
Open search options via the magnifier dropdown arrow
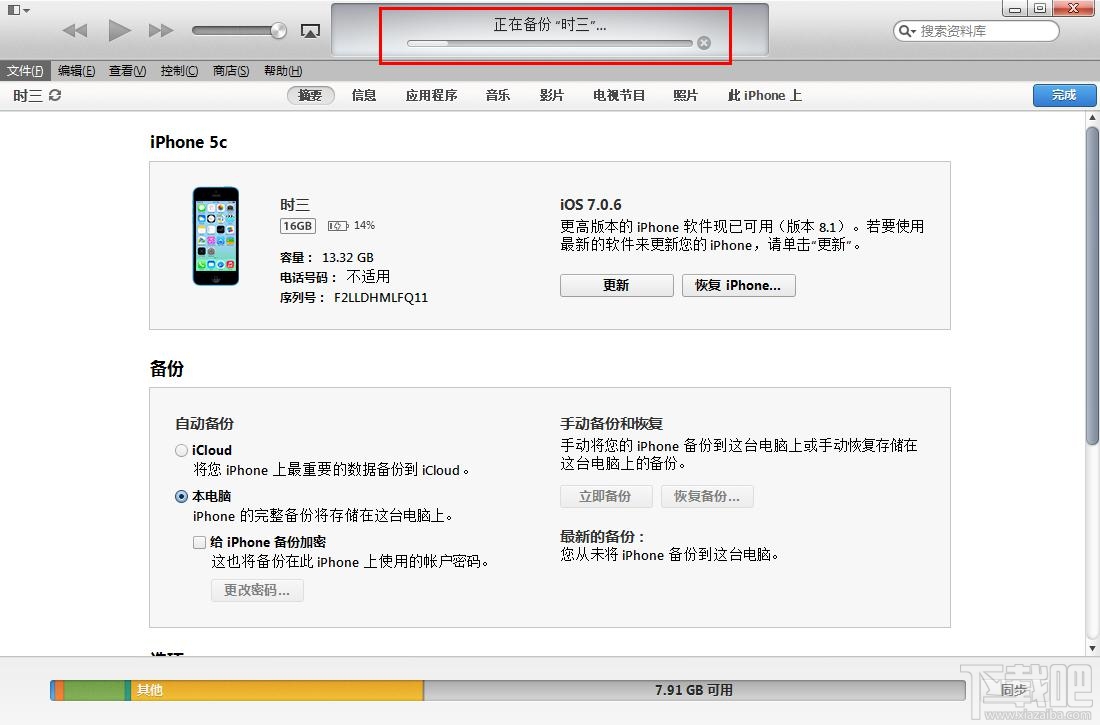tap(912, 31)
